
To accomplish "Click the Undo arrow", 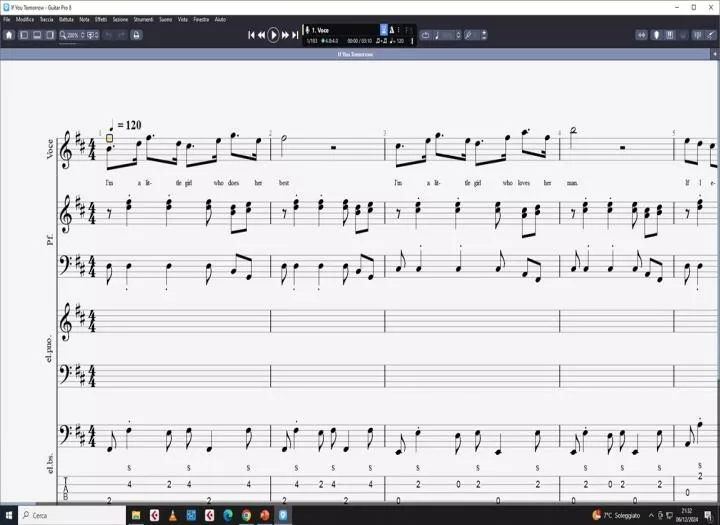I will [x=109, y=35].
